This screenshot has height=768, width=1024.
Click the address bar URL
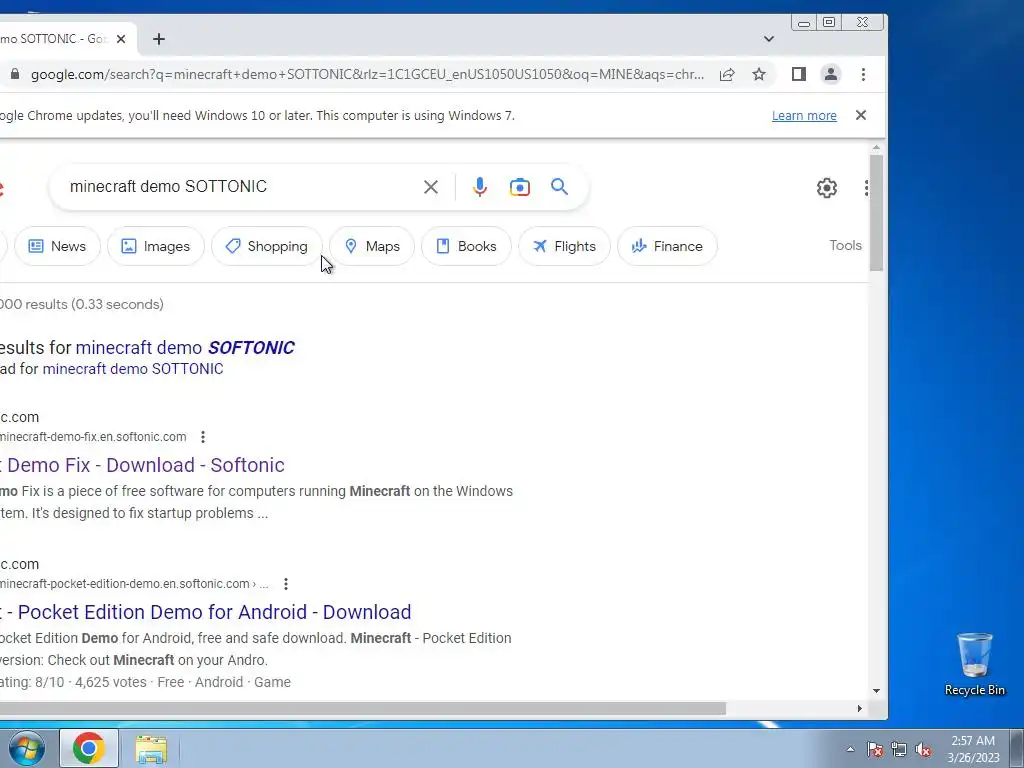click(x=367, y=74)
